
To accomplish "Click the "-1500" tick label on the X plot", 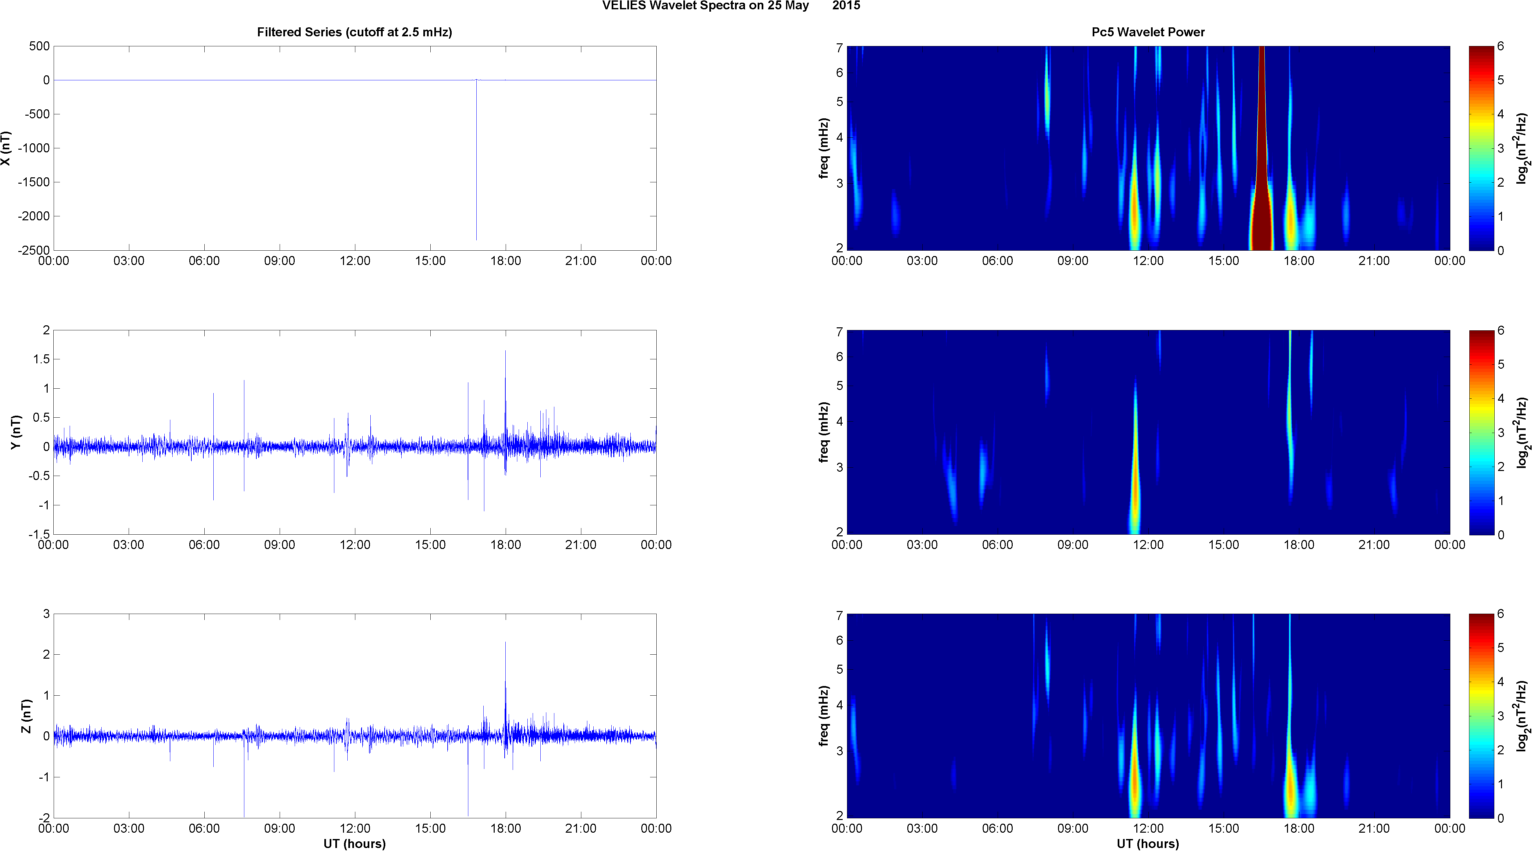I will point(33,182).
